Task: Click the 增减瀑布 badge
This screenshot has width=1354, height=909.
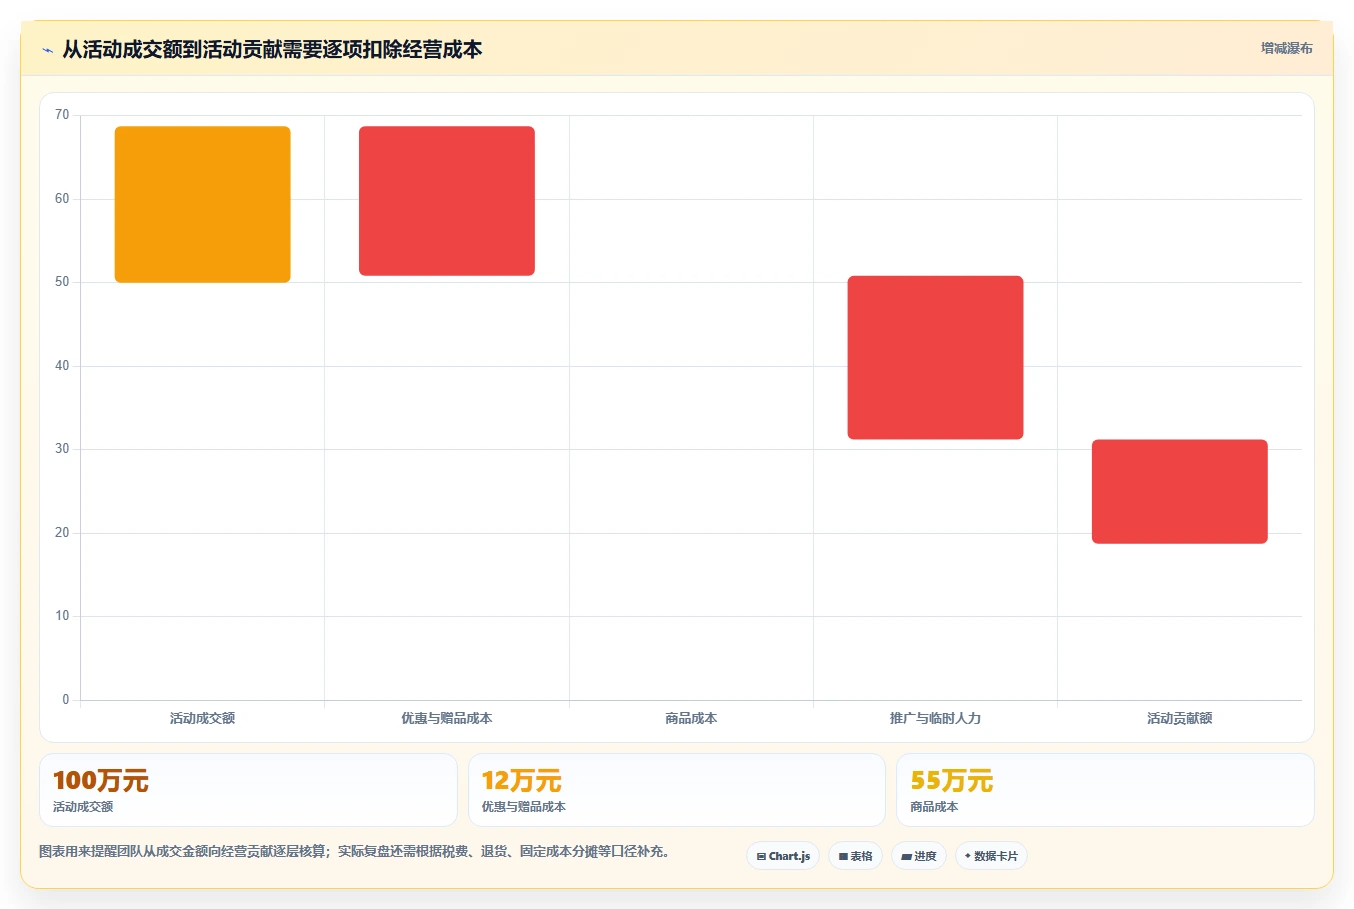Action: click(x=1286, y=48)
